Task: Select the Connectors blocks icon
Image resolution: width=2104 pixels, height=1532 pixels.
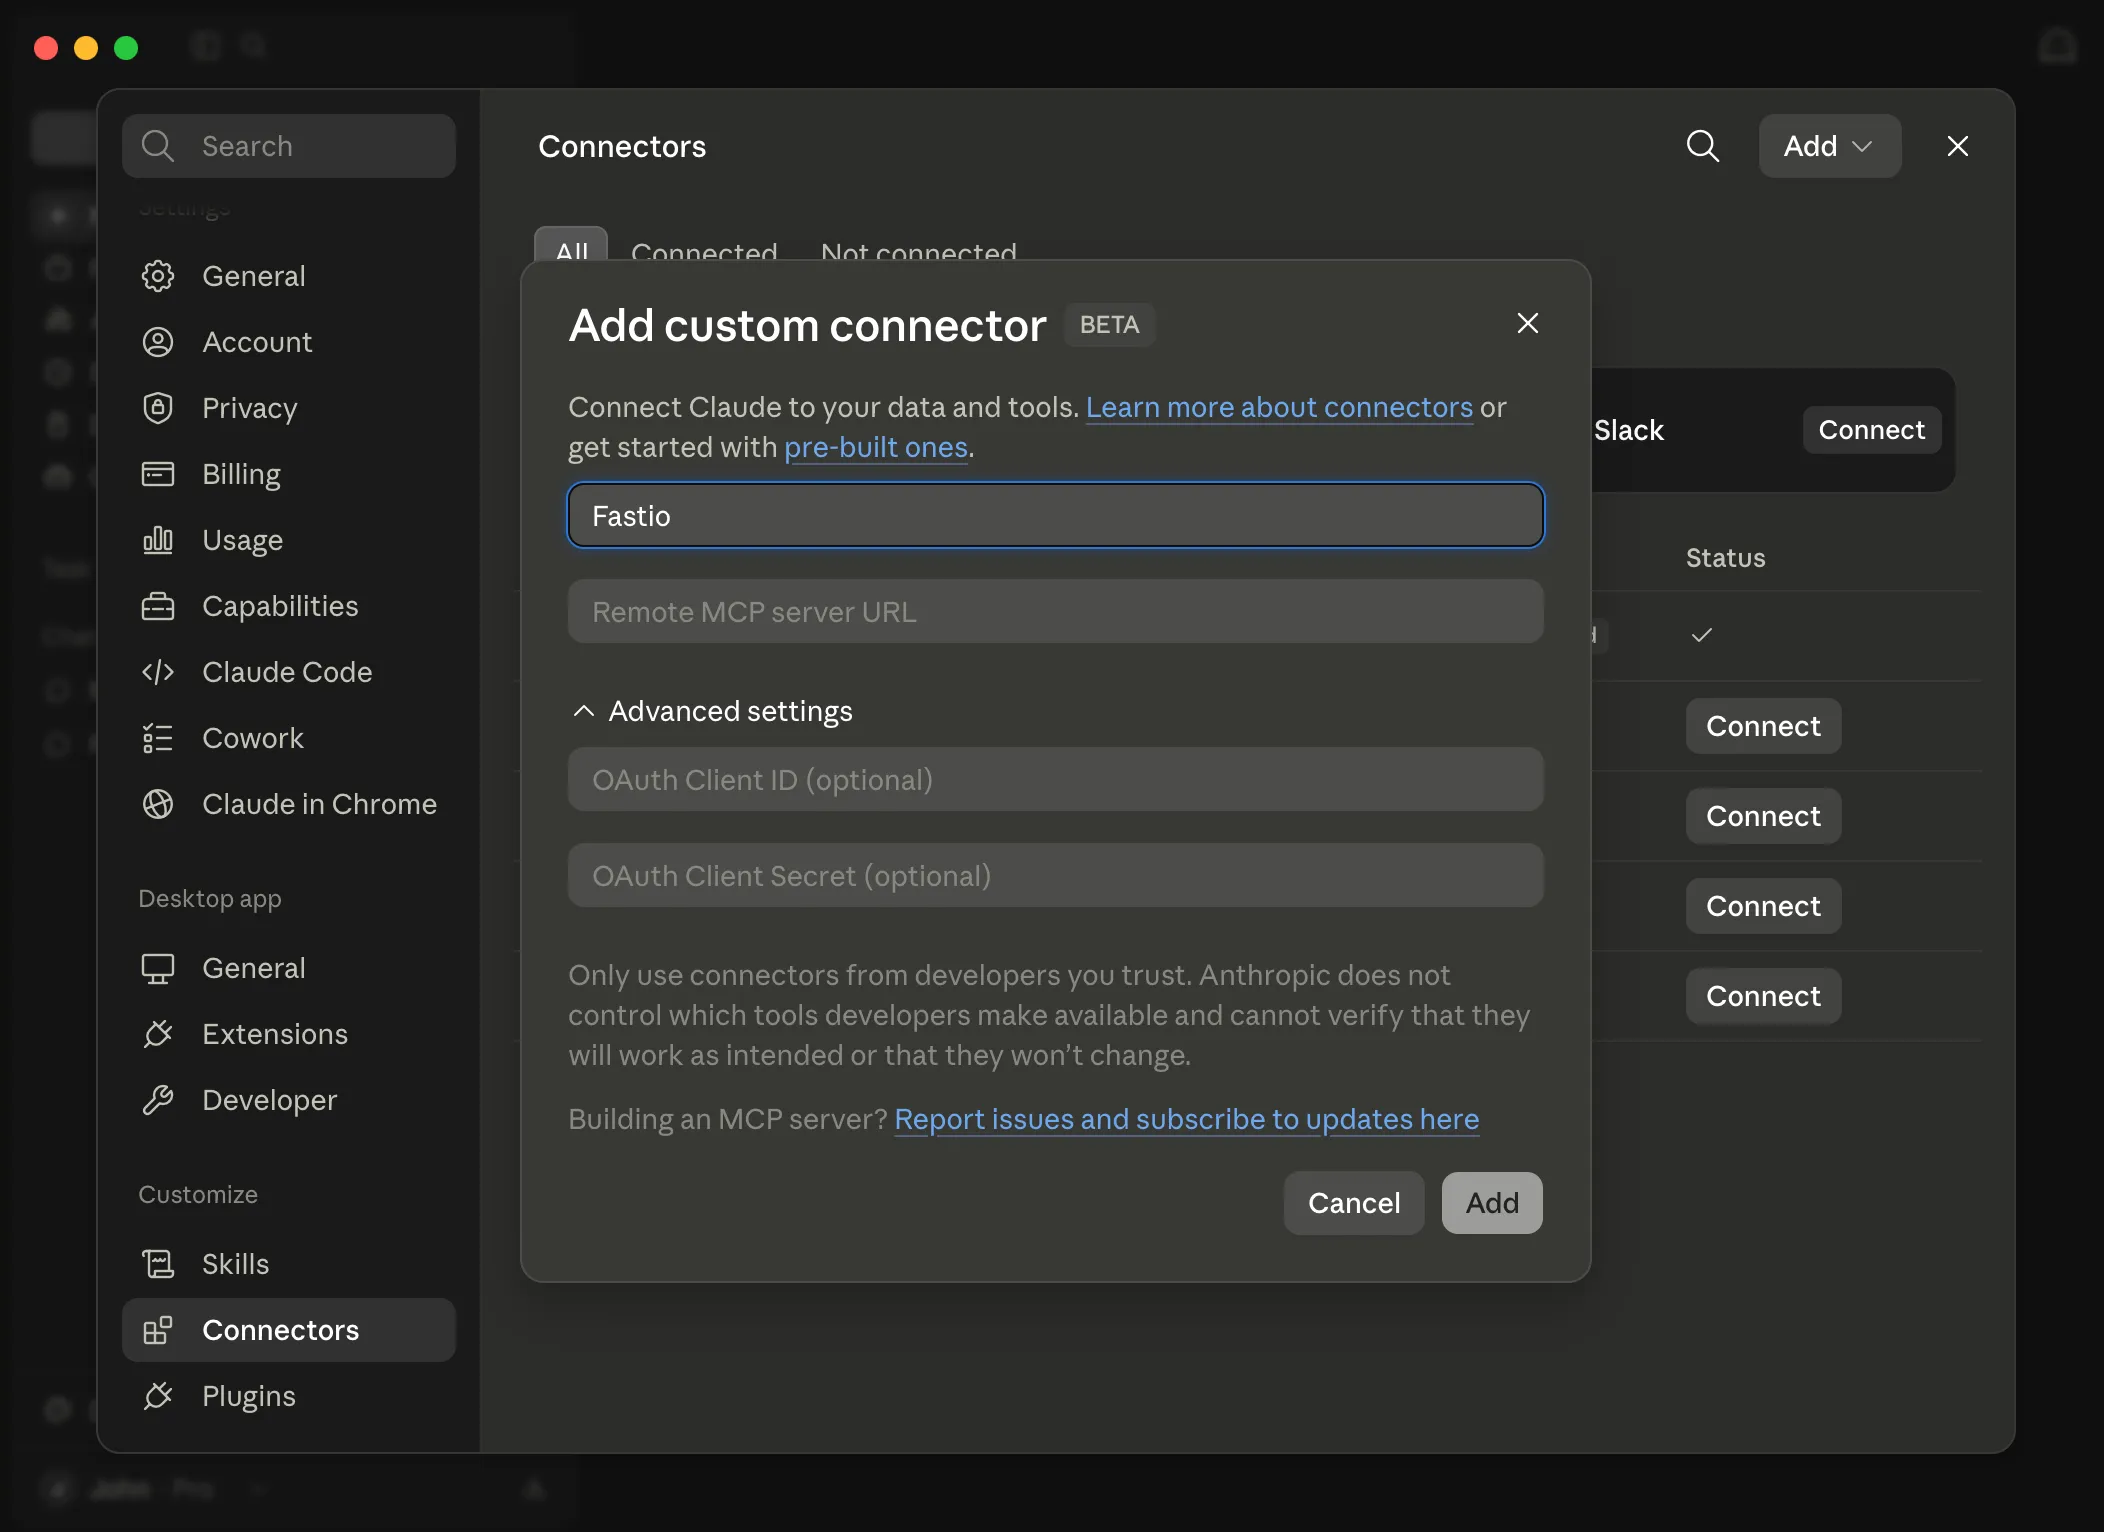Action: (157, 1330)
